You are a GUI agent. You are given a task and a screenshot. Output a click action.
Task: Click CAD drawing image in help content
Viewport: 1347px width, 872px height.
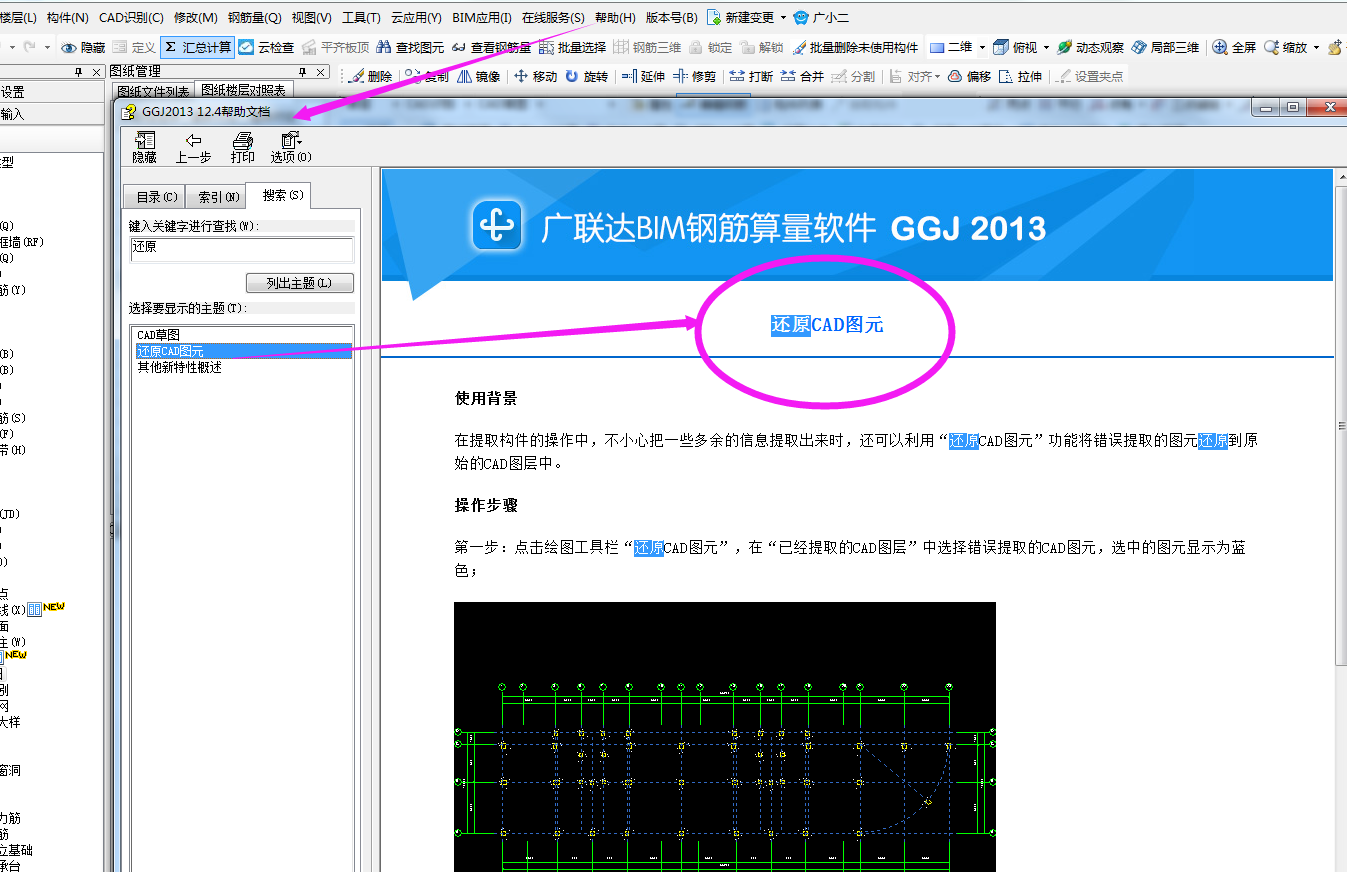[x=725, y=737]
